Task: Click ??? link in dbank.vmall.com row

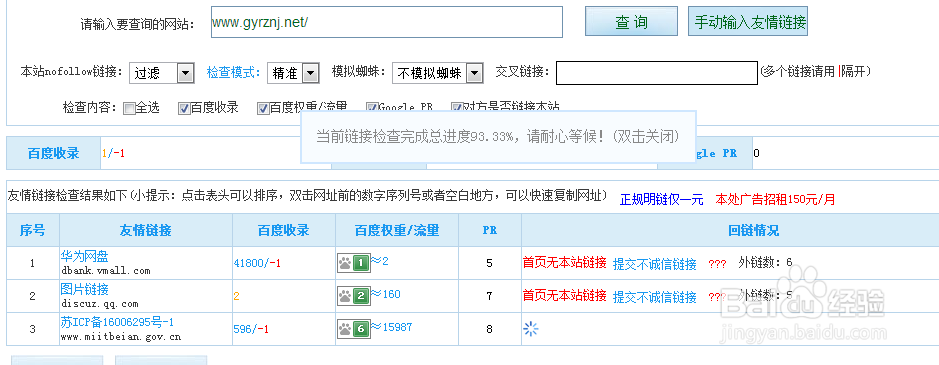Action: coord(717,264)
